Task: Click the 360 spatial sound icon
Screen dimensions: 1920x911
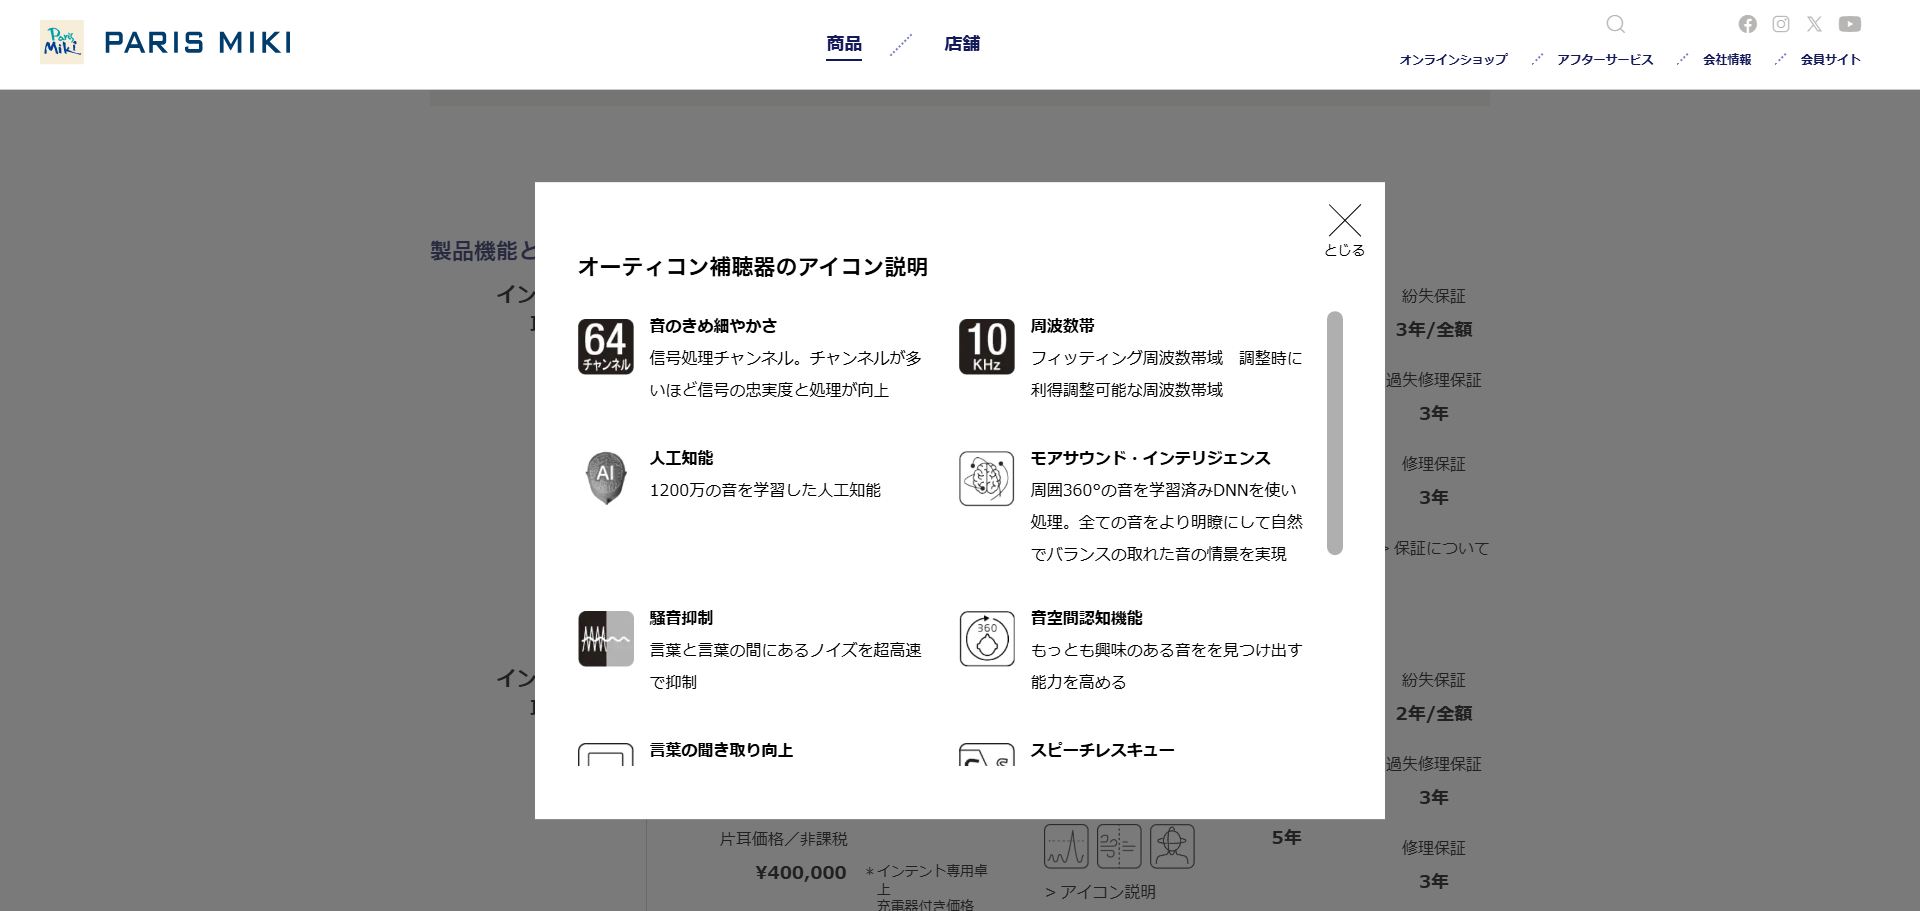Action: [986, 639]
